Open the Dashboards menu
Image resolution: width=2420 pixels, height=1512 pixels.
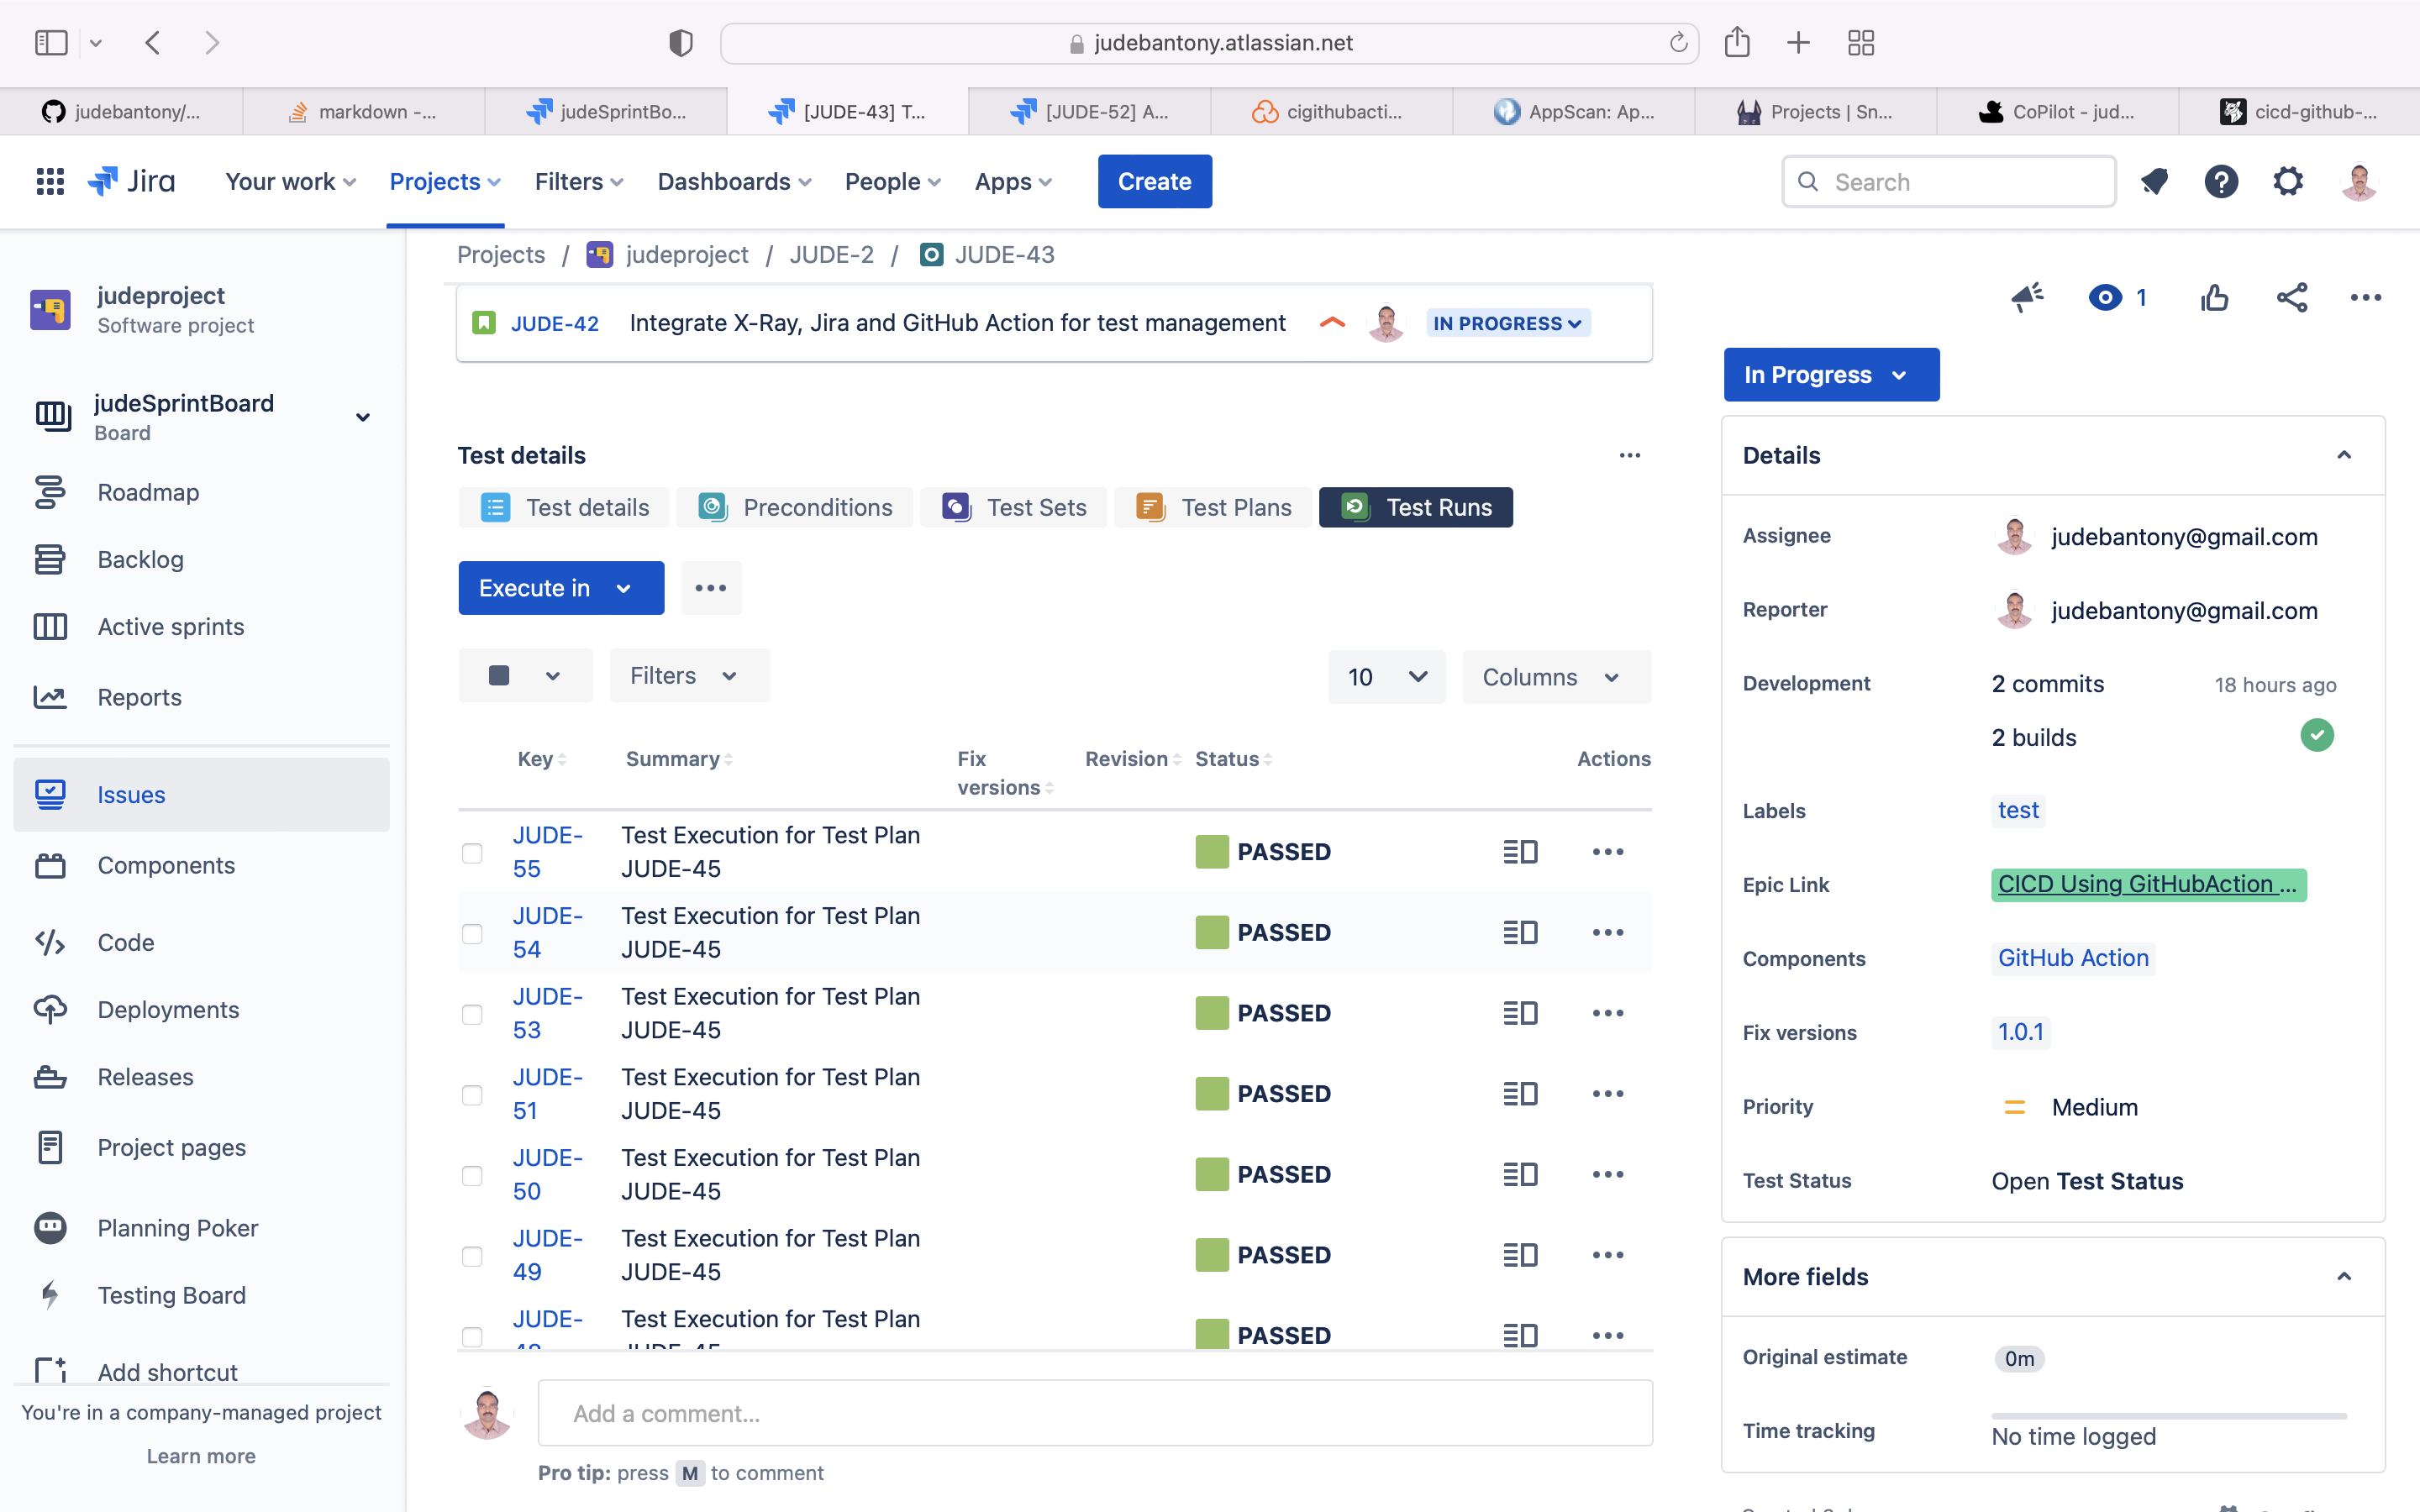[x=733, y=182]
